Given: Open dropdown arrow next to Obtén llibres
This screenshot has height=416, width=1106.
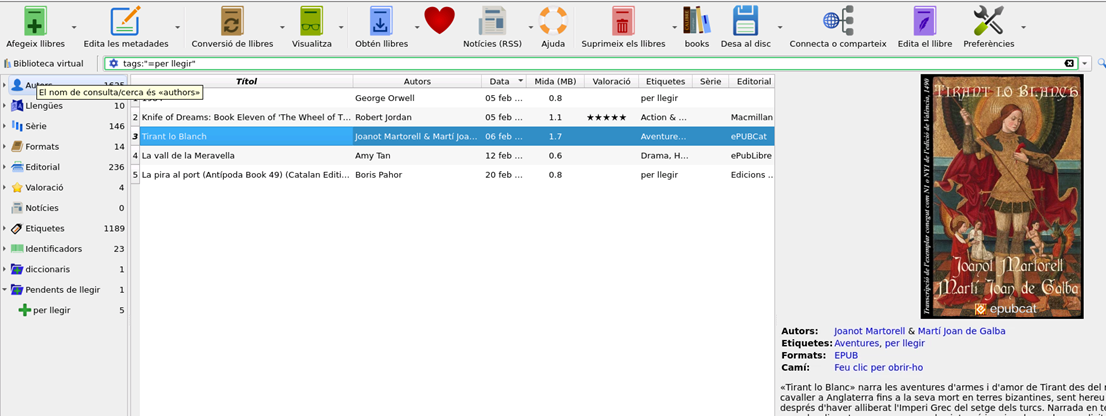Looking at the screenshot, I should click(417, 27).
